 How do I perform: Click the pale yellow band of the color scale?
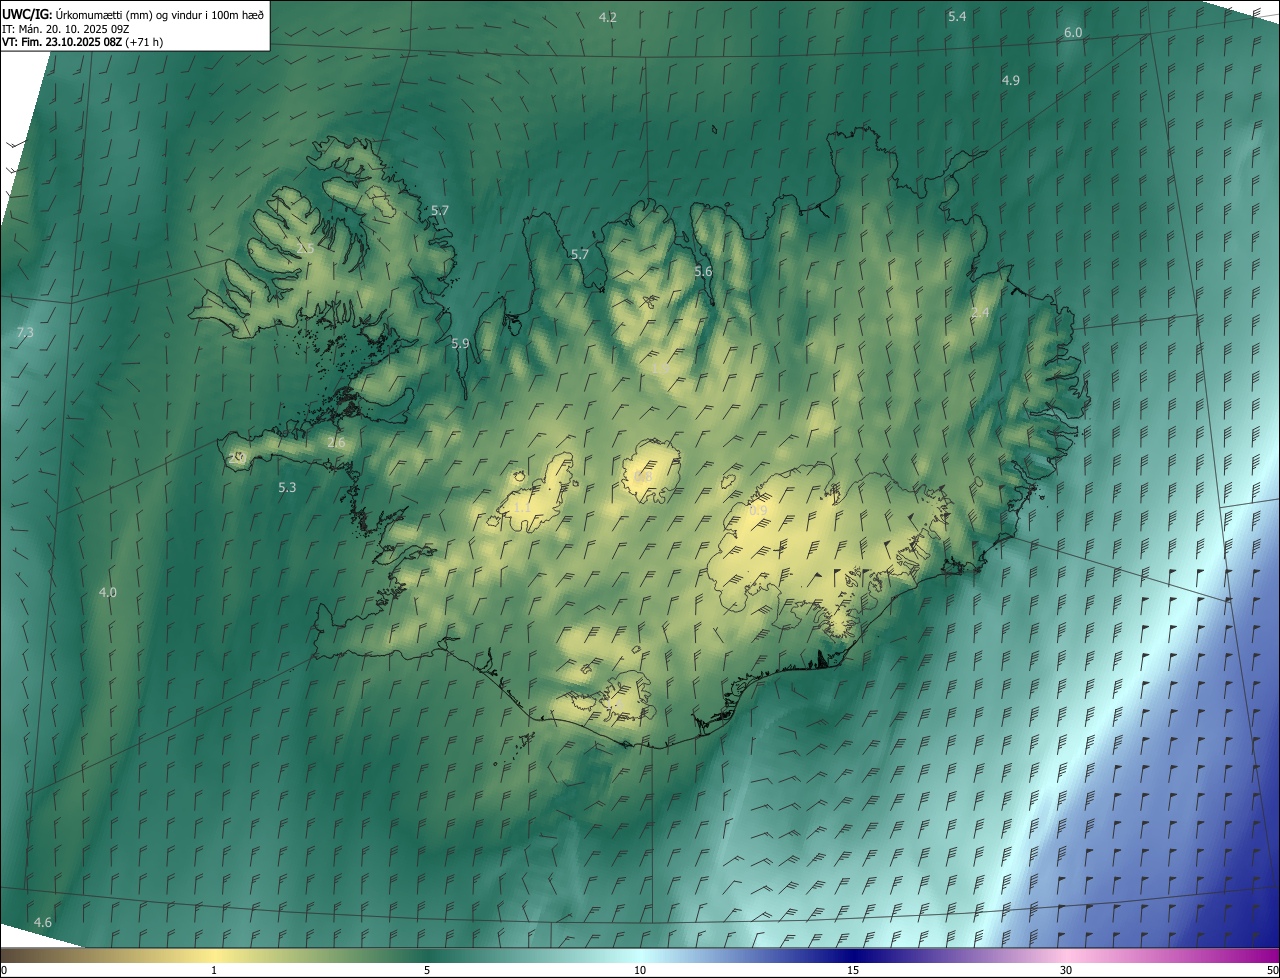[214, 956]
